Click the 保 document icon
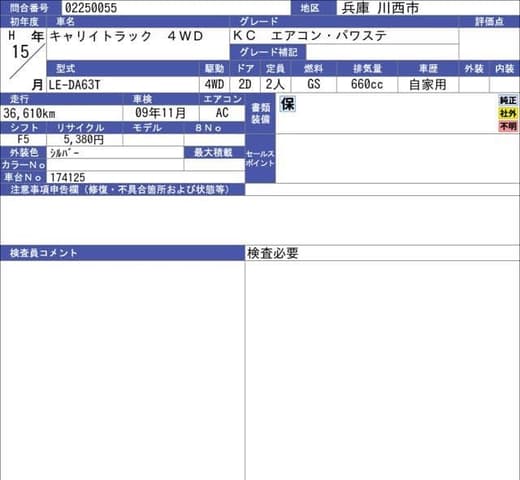 tap(288, 104)
